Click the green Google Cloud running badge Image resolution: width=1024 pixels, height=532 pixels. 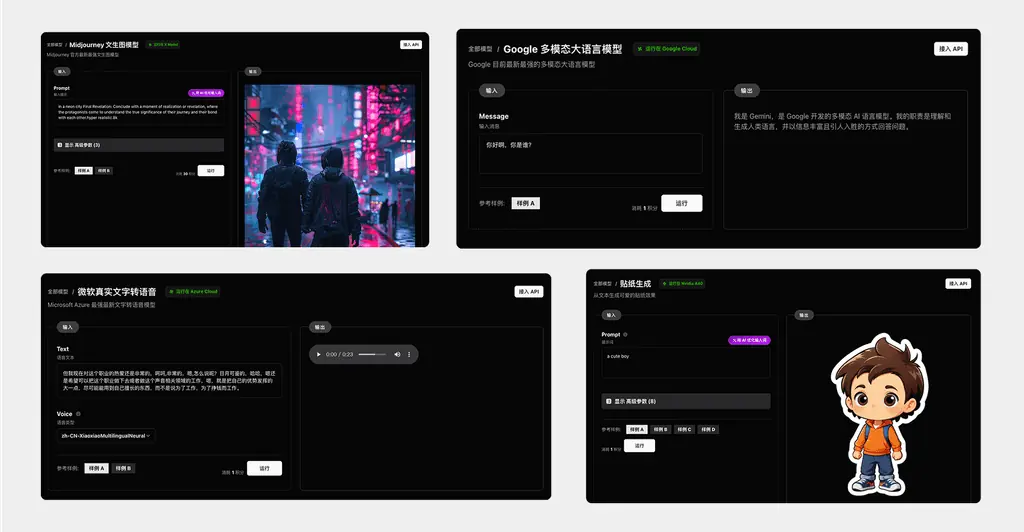667,49
